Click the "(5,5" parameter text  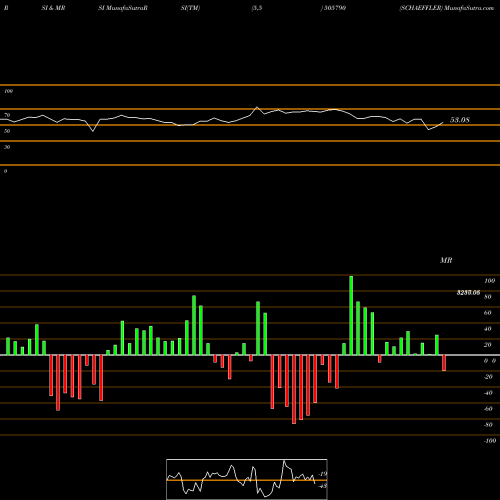pyautogui.click(x=257, y=8)
